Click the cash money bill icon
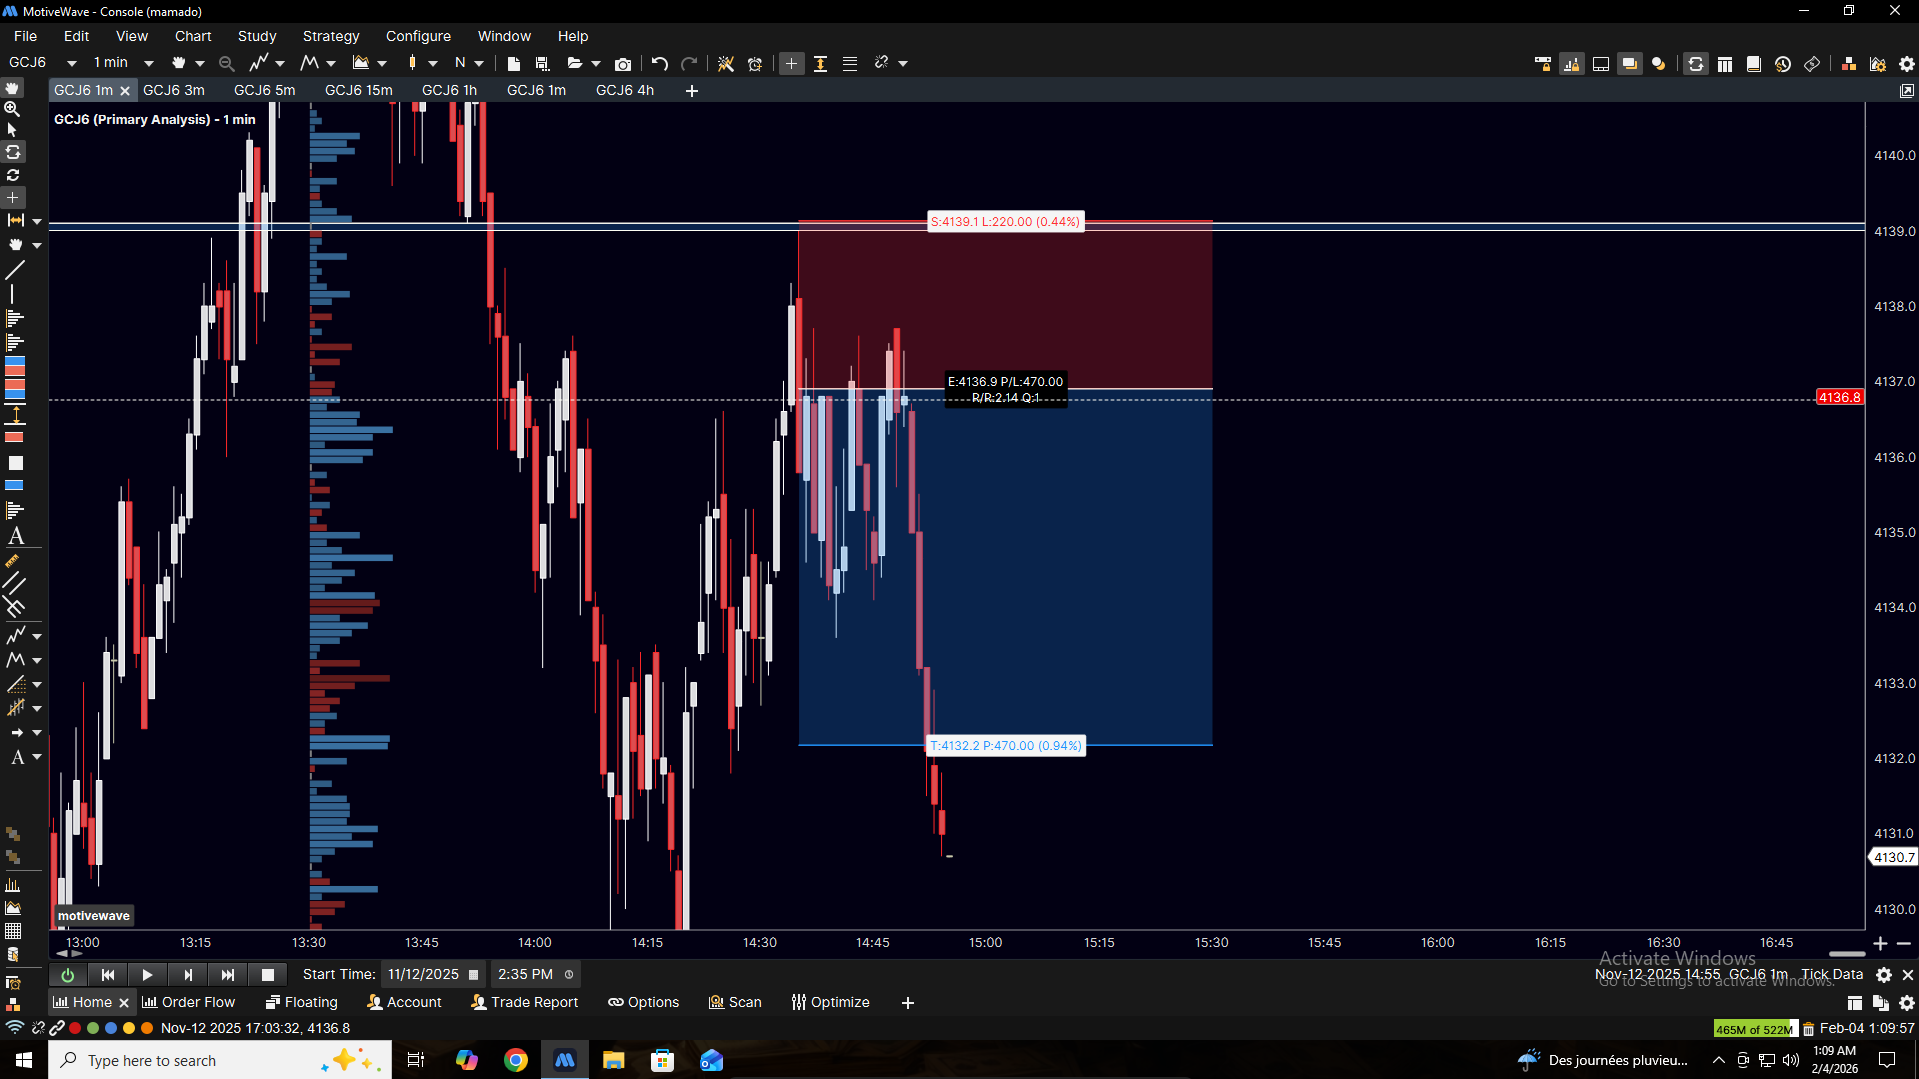Image resolution: width=1919 pixels, height=1079 pixels. 1812,64
